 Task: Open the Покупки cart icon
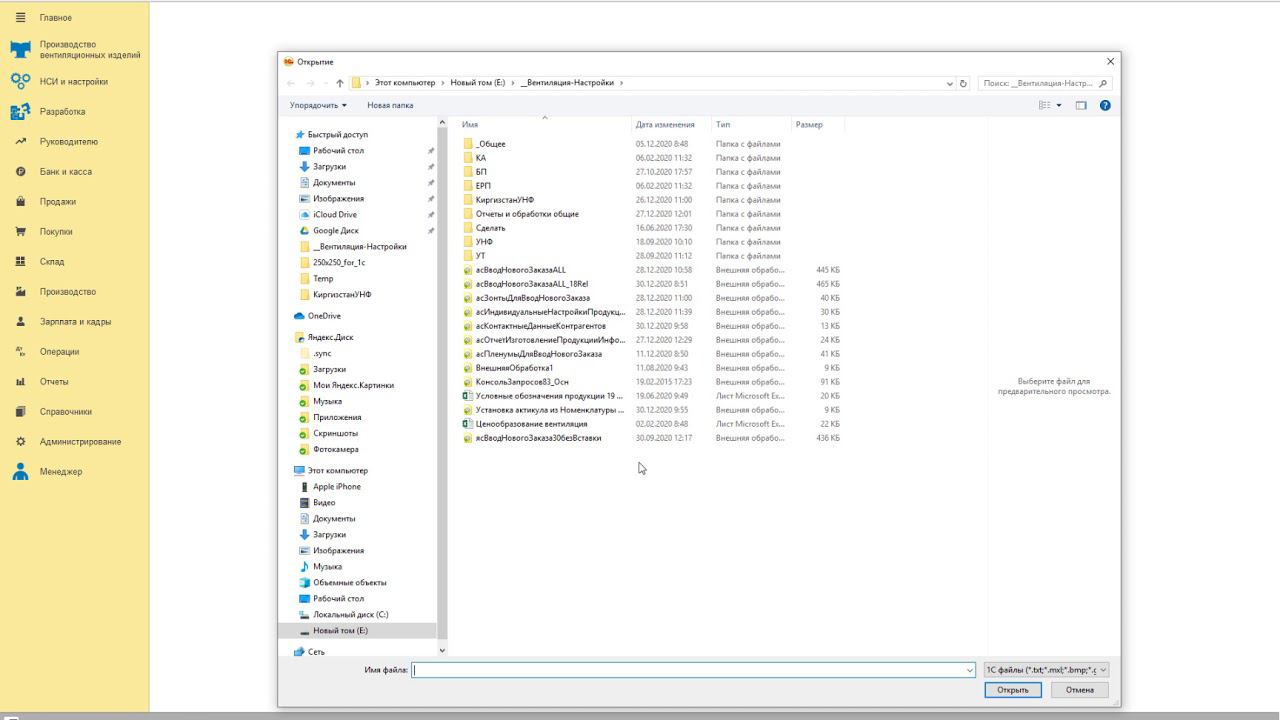click(20, 232)
